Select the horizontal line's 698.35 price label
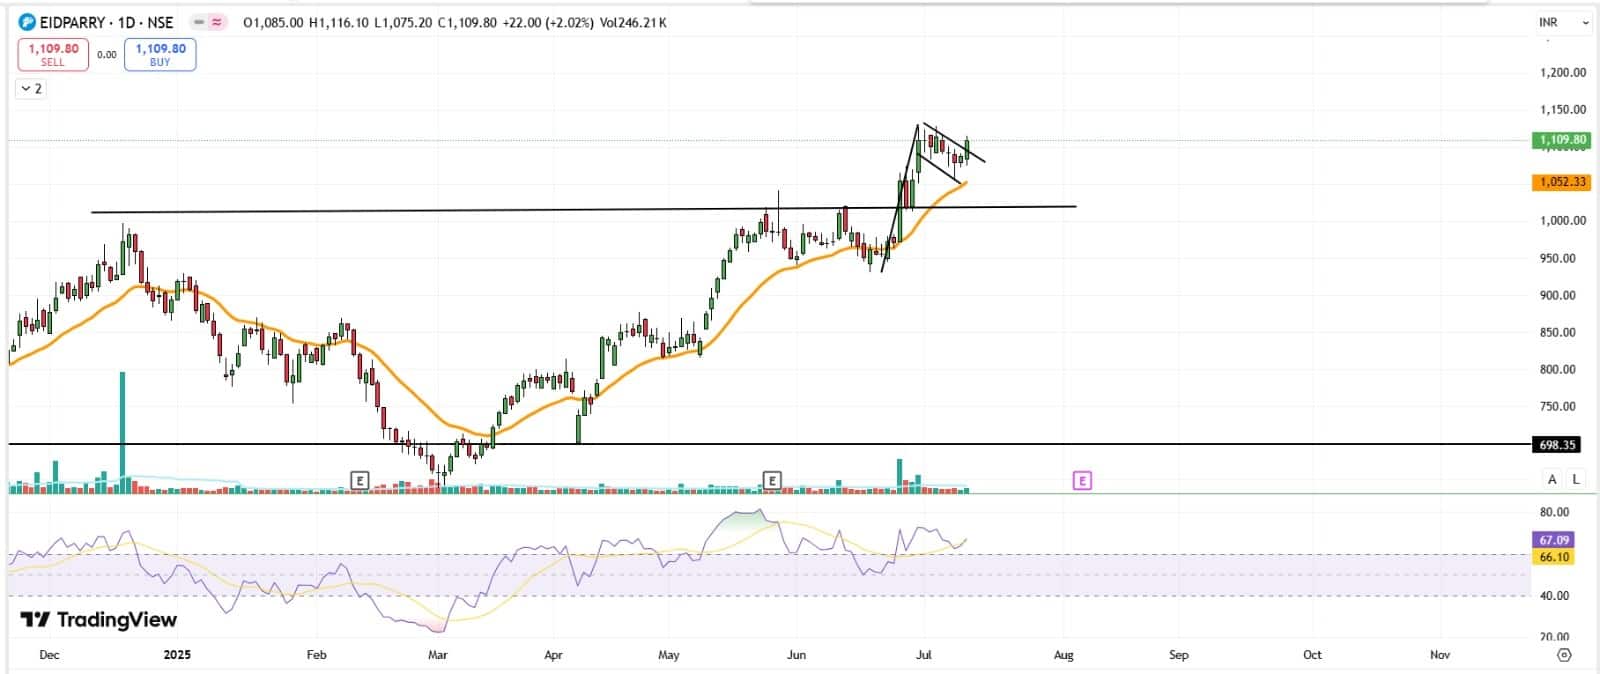The image size is (1600, 674). coord(1561,445)
